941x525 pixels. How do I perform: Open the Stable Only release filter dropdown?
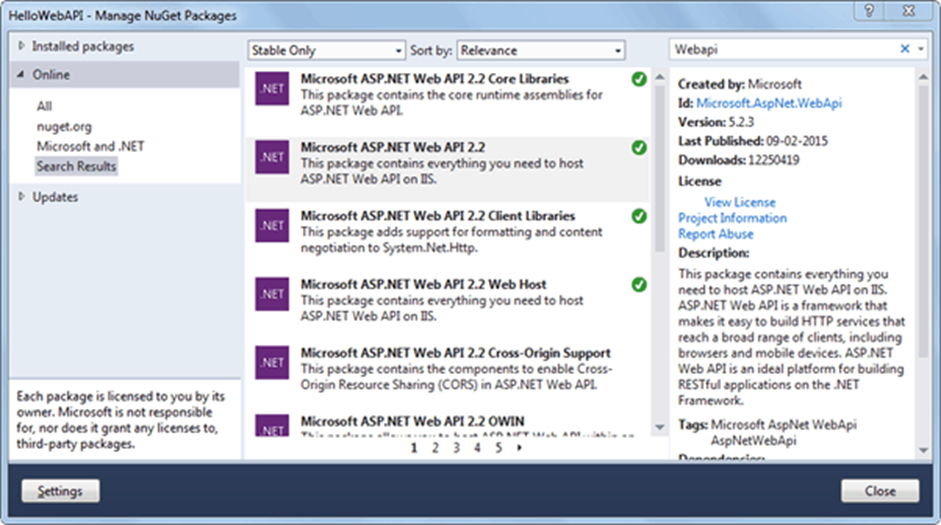pyautogui.click(x=326, y=50)
